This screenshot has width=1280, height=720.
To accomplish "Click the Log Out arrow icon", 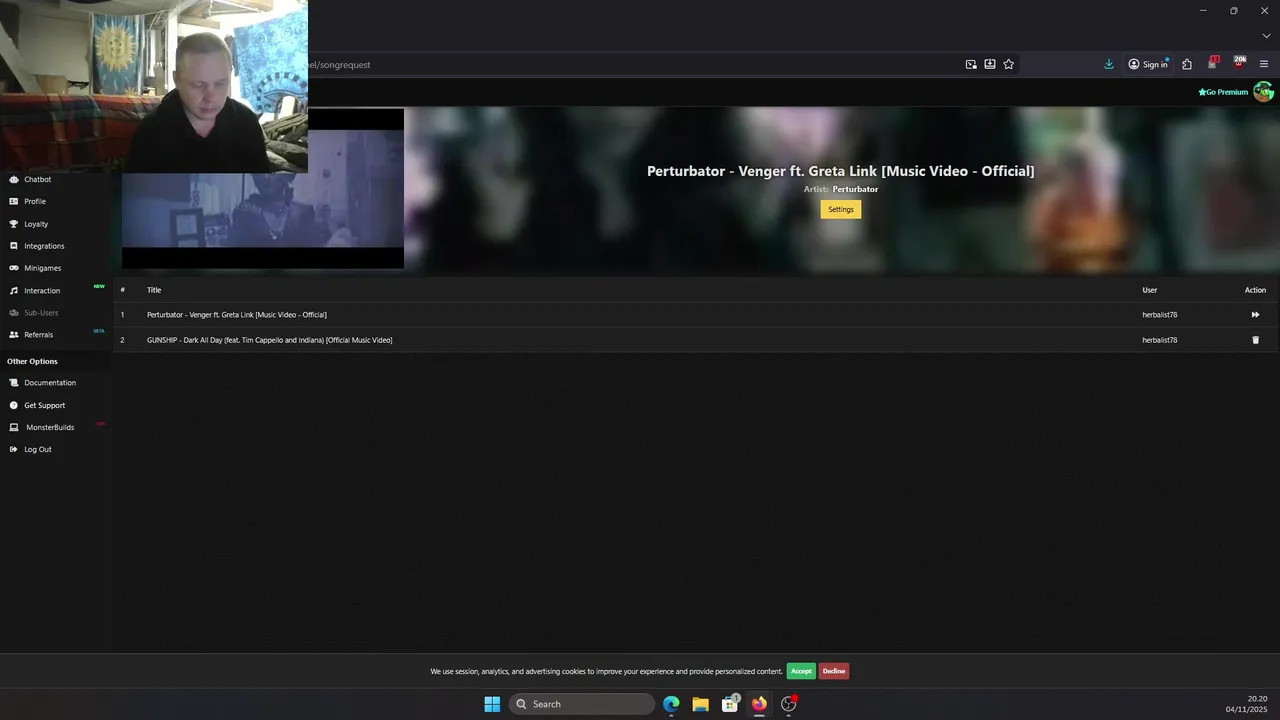I will click(x=14, y=450).
